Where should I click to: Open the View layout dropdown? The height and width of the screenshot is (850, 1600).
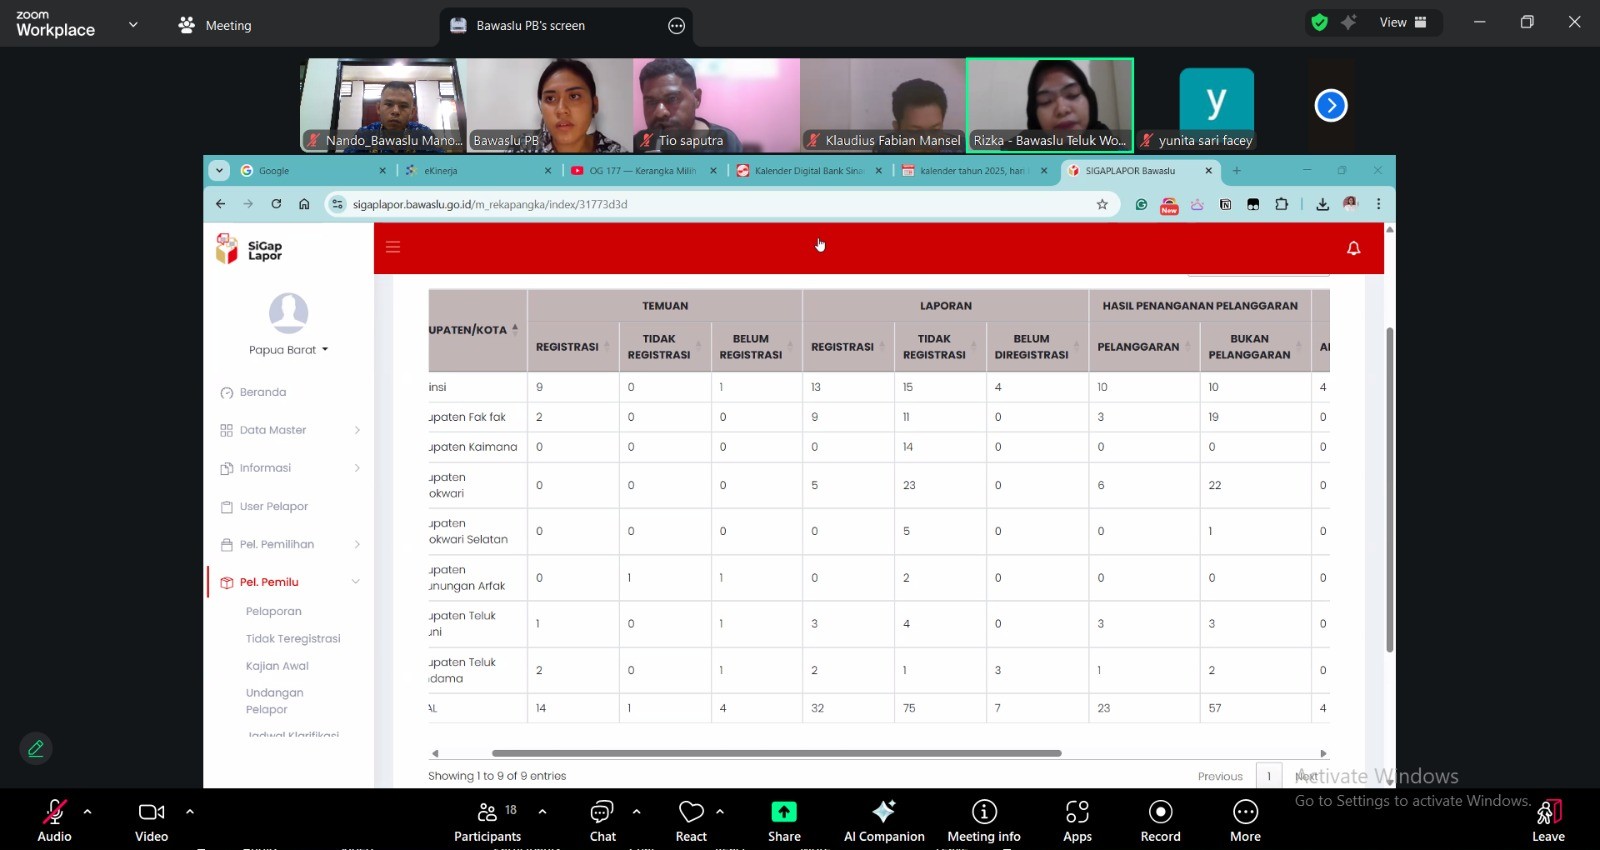click(1403, 23)
